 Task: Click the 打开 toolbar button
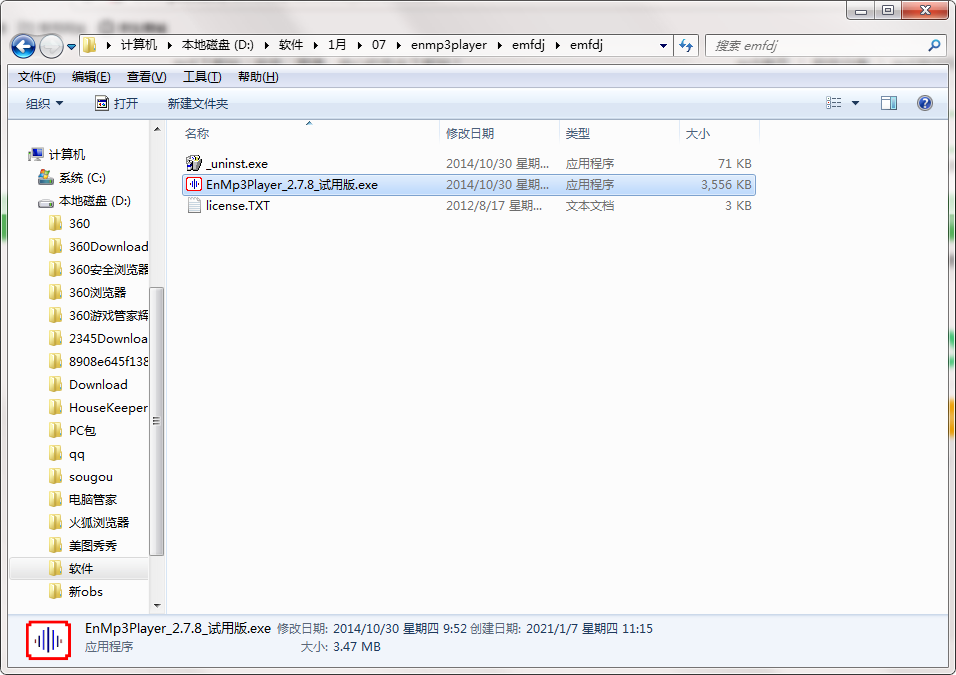[x=116, y=104]
